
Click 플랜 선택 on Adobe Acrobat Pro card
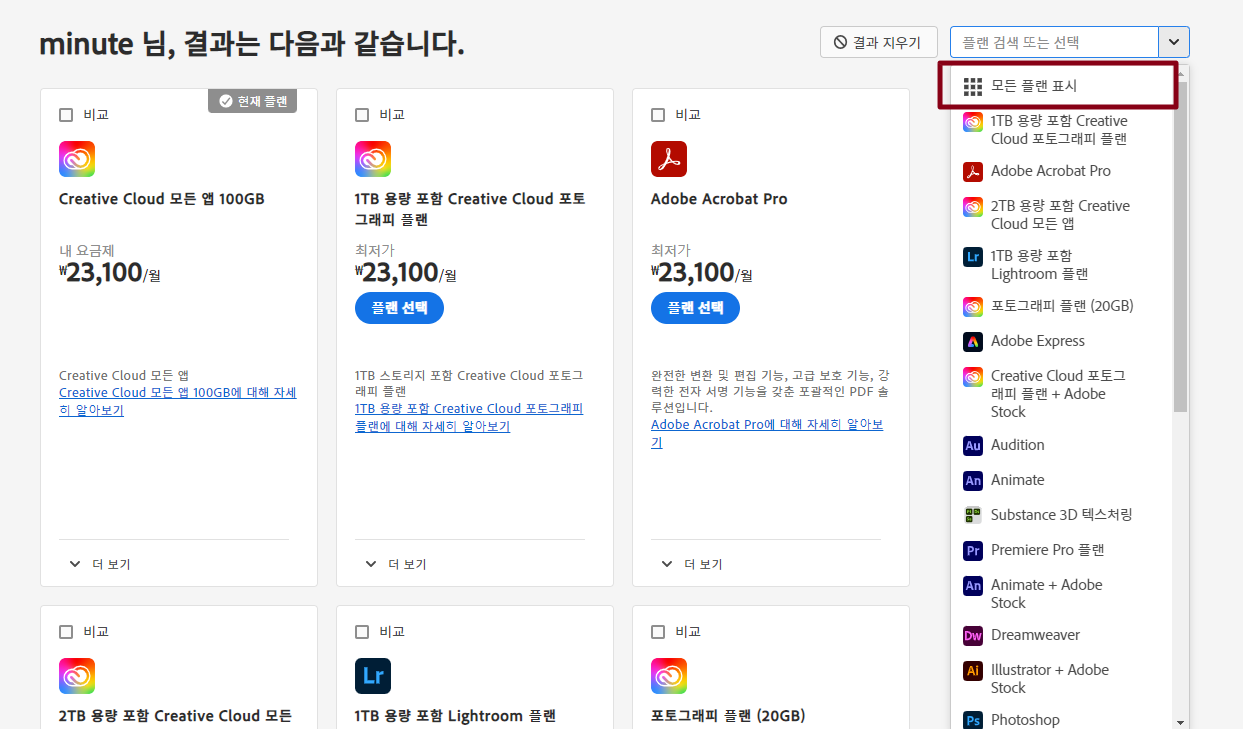pos(695,308)
